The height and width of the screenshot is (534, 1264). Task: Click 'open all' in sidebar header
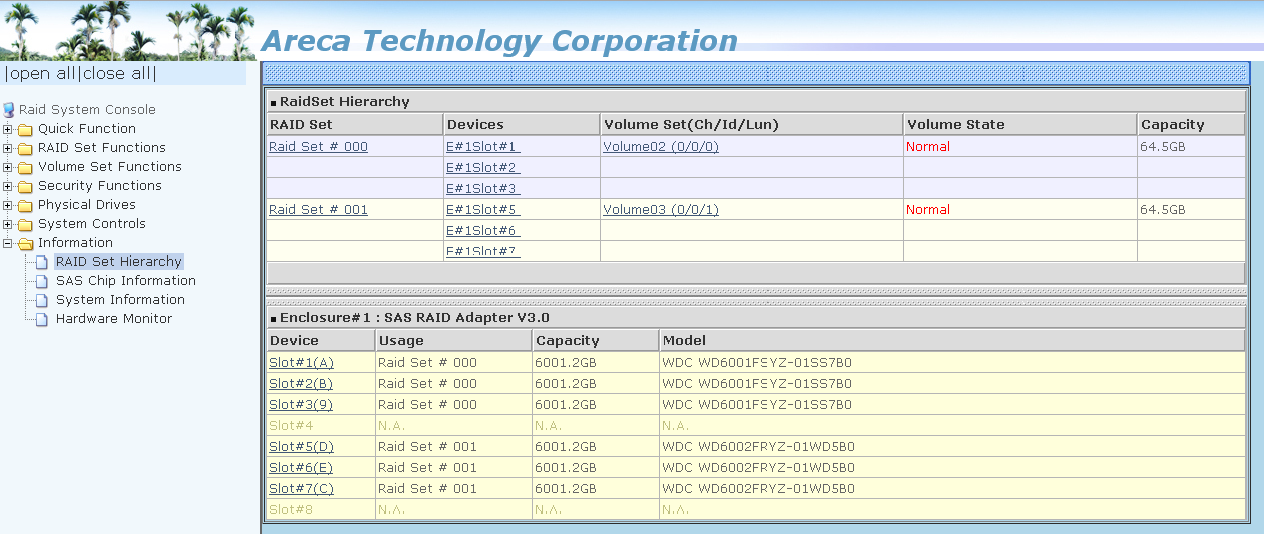[x=43, y=73]
